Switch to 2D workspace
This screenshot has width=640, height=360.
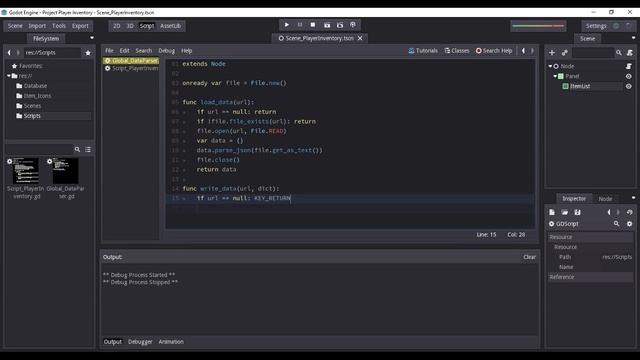[x=117, y=26]
